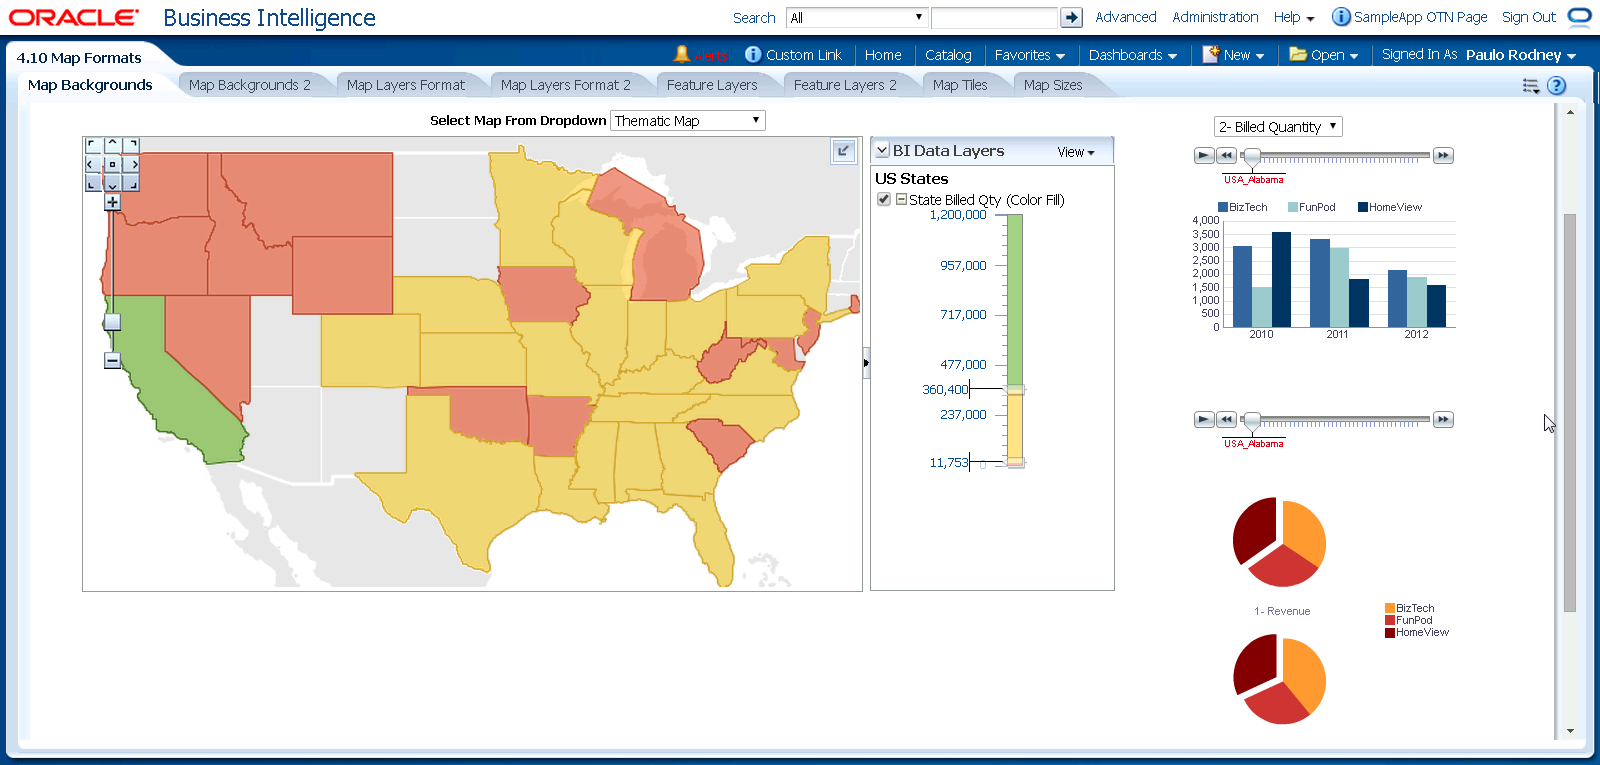The width and height of the screenshot is (1600, 765).
Task: Step forward on the upper section slider
Action: click(x=1443, y=155)
